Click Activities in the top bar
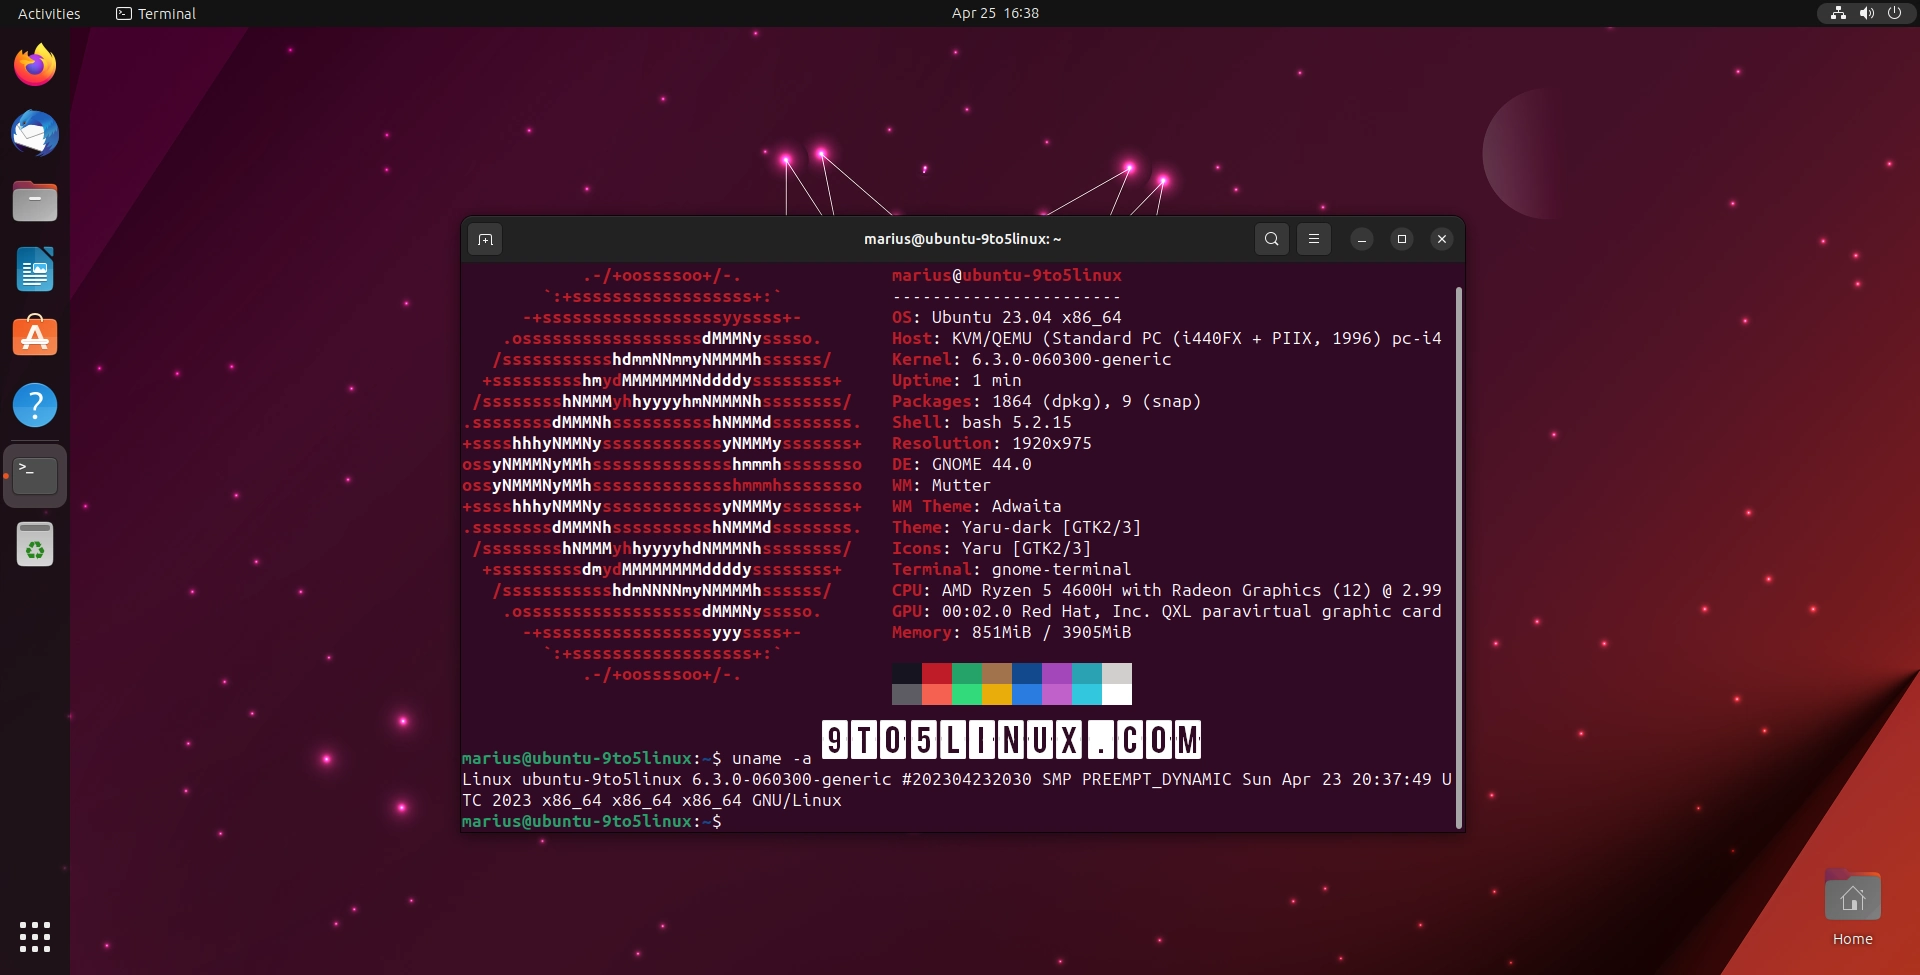The image size is (1920, 975). (48, 13)
